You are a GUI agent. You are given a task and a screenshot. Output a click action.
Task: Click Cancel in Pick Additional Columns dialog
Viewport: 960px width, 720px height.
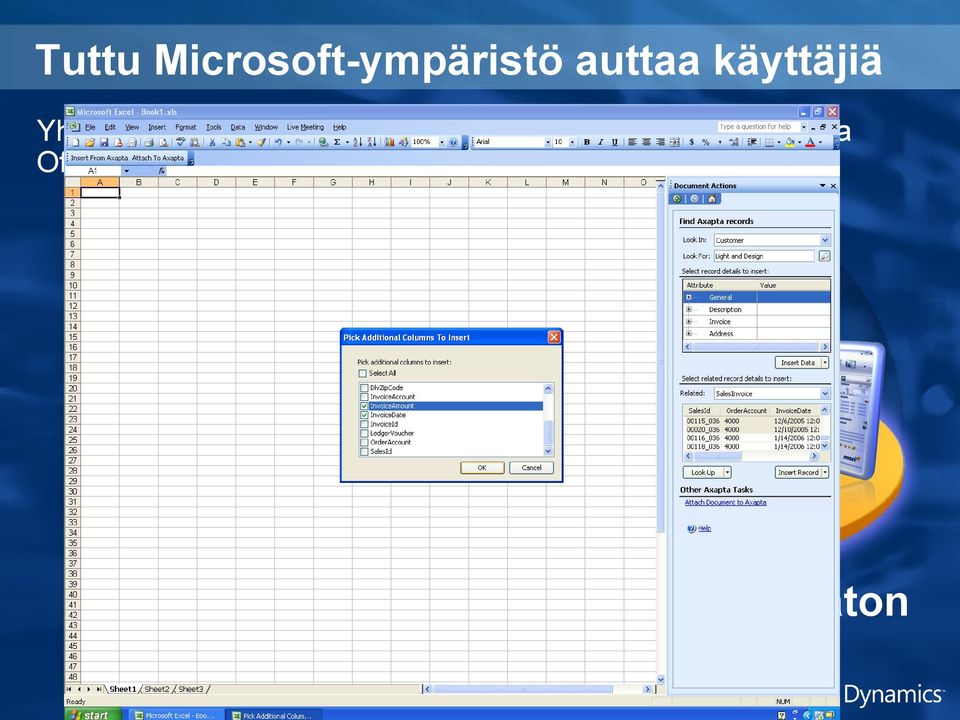(x=531, y=468)
